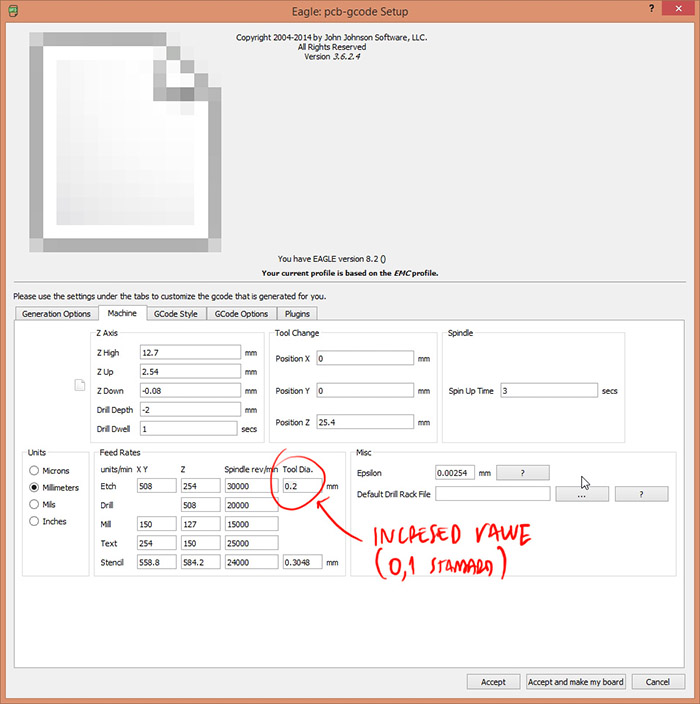Click the Stencil tool diameter field
The image size is (700, 704).
coord(303,562)
